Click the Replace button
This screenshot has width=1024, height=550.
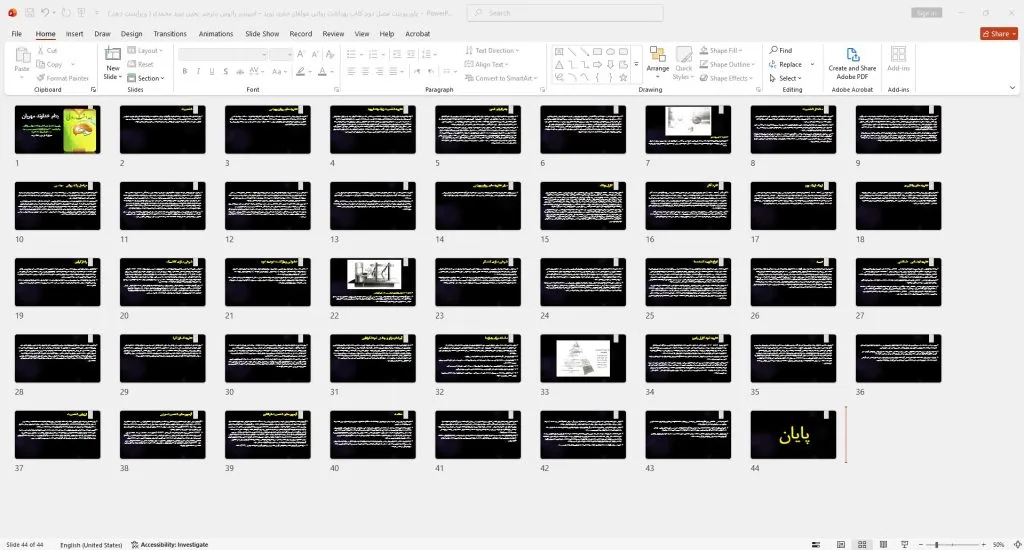tap(786, 64)
